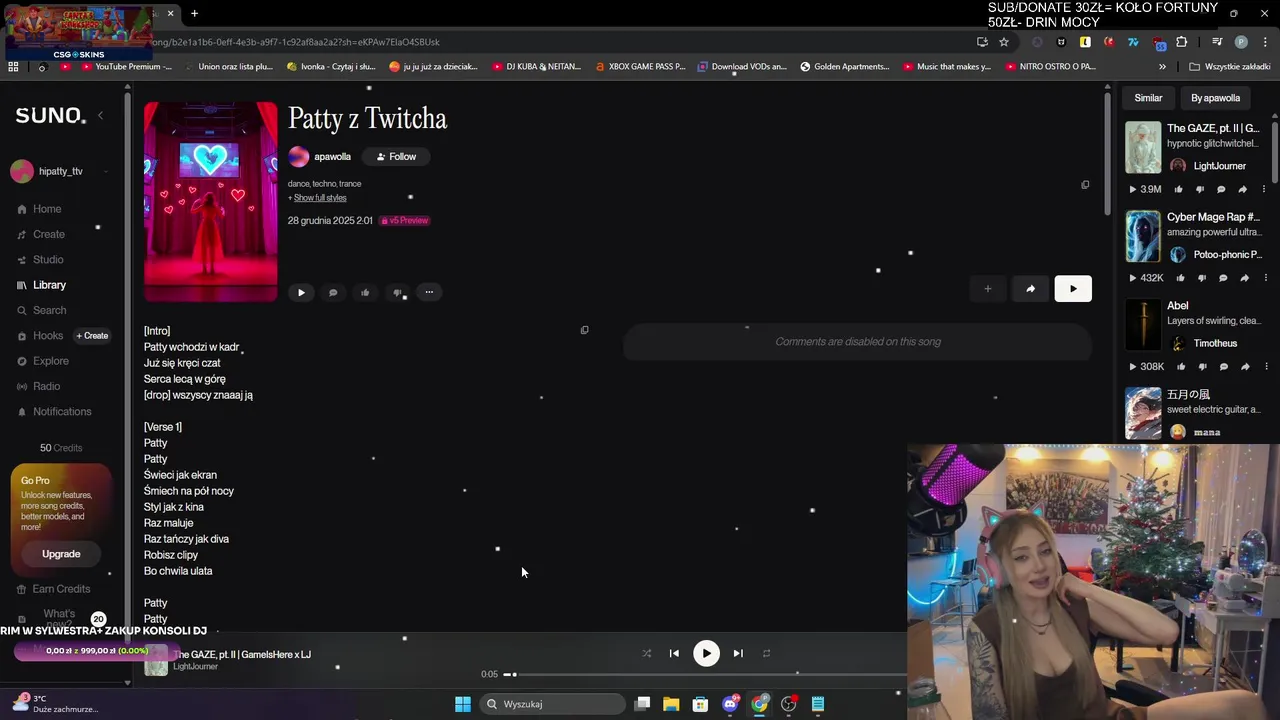
Task: Open the hipatty_ttv account menu
Action: [x=60, y=171]
